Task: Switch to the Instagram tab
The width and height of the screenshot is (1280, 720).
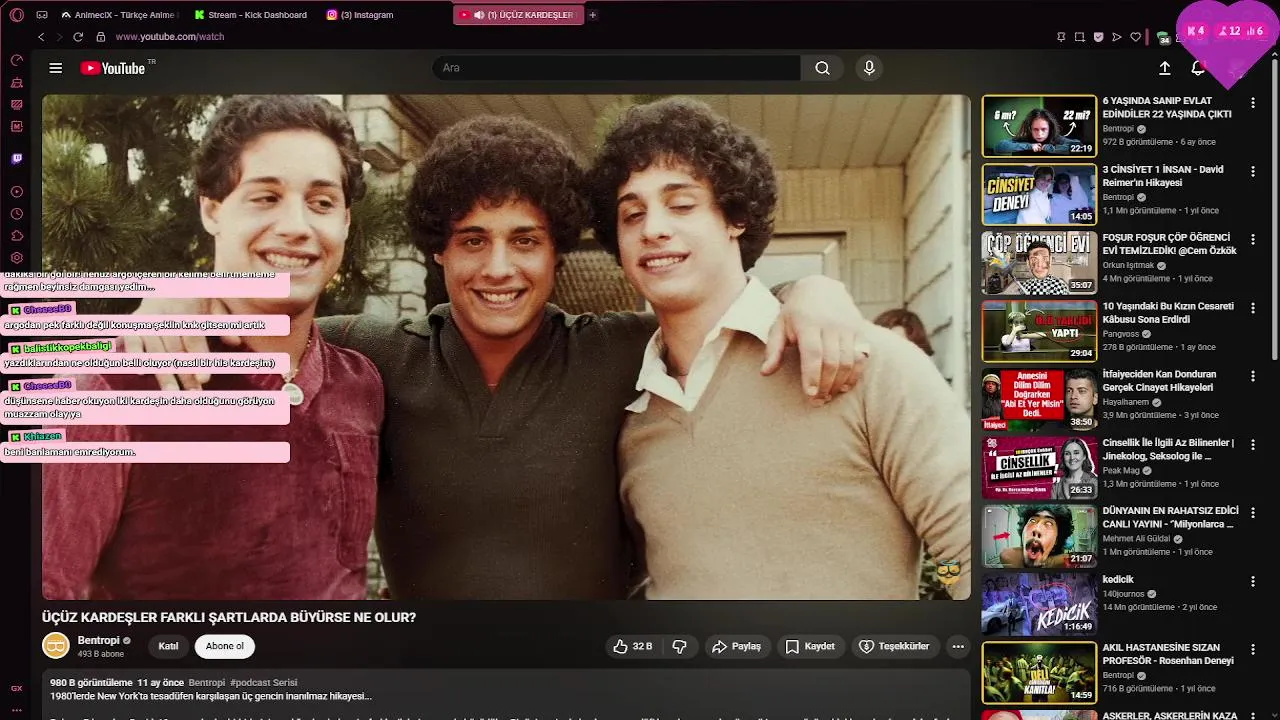Action: pyautogui.click(x=360, y=15)
